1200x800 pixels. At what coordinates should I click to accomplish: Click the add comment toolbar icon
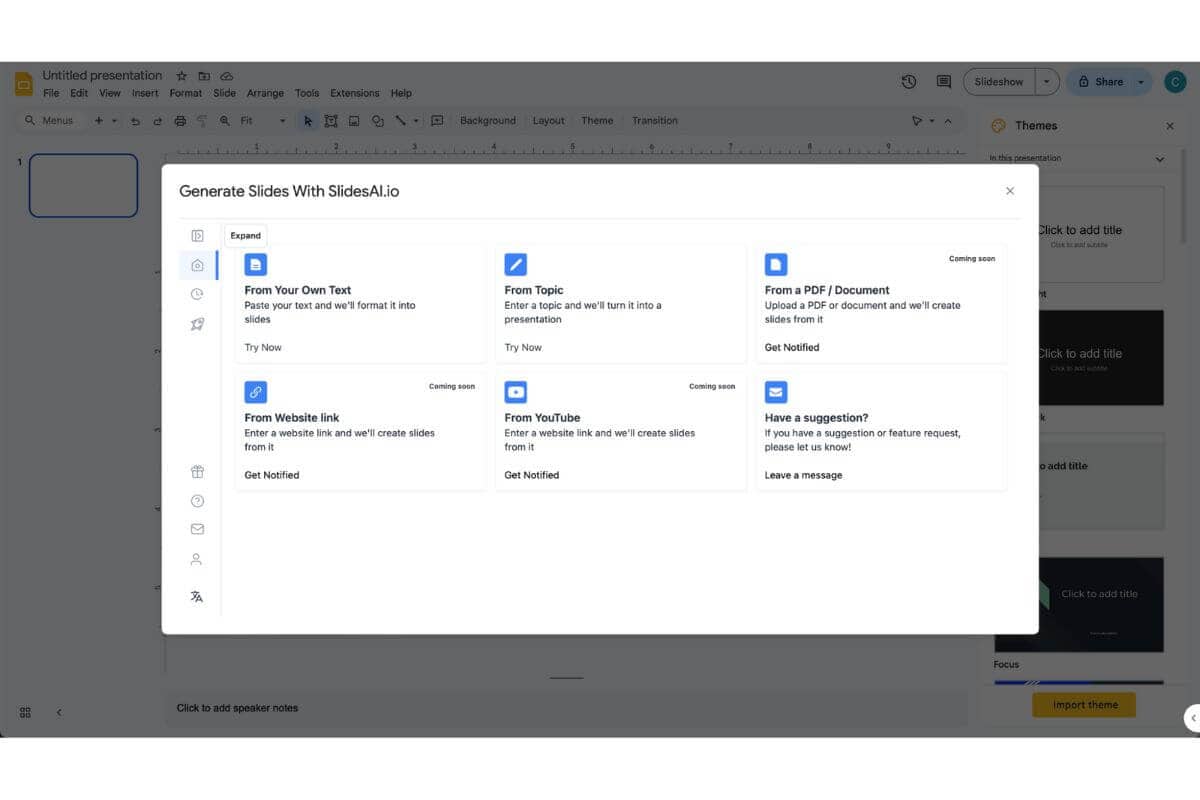437,121
